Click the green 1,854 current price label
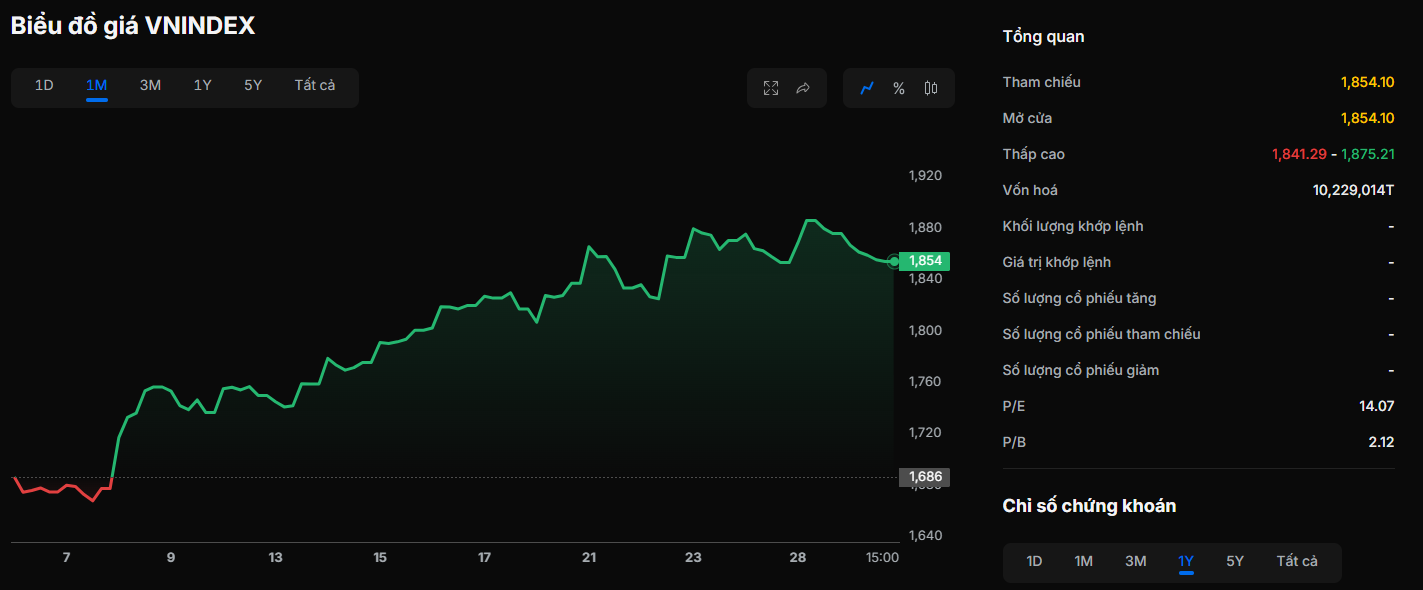1423x590 pixels. pyautogui.click(x=924, y=261)
